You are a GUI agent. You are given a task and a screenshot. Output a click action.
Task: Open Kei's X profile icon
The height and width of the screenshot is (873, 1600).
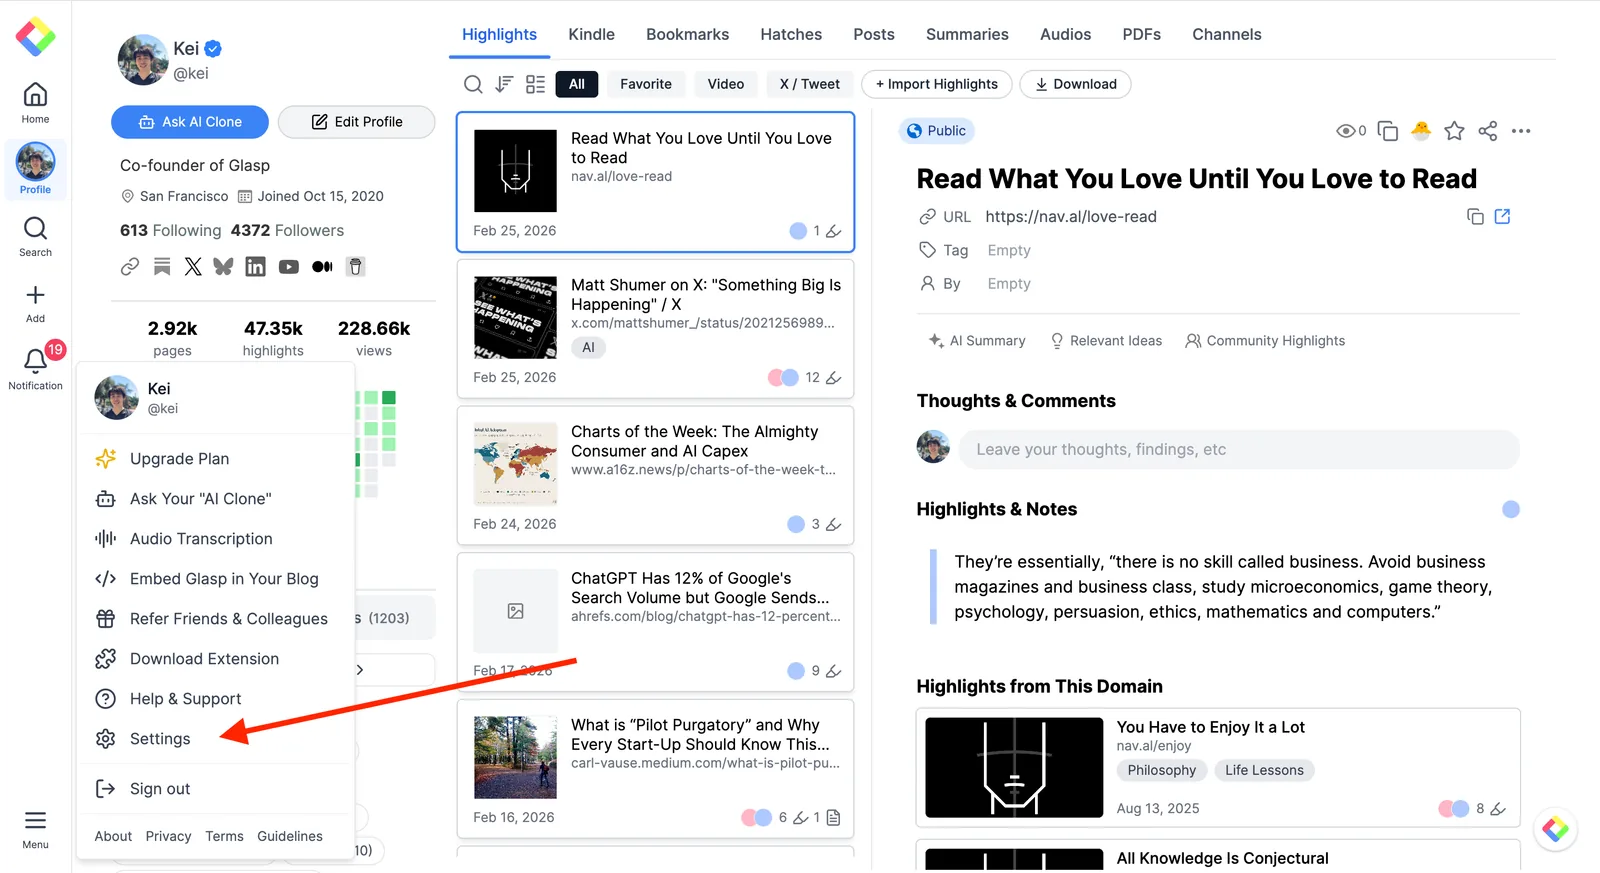click(x=193, y=266)
